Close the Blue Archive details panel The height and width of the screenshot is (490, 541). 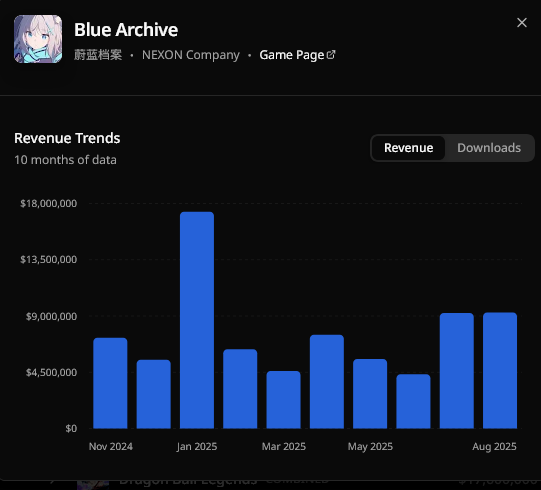tap(522, 23)
